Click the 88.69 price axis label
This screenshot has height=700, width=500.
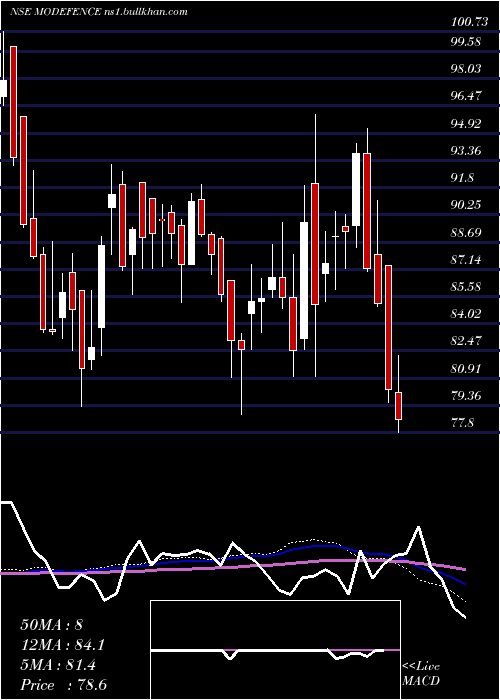click(467, 233)
